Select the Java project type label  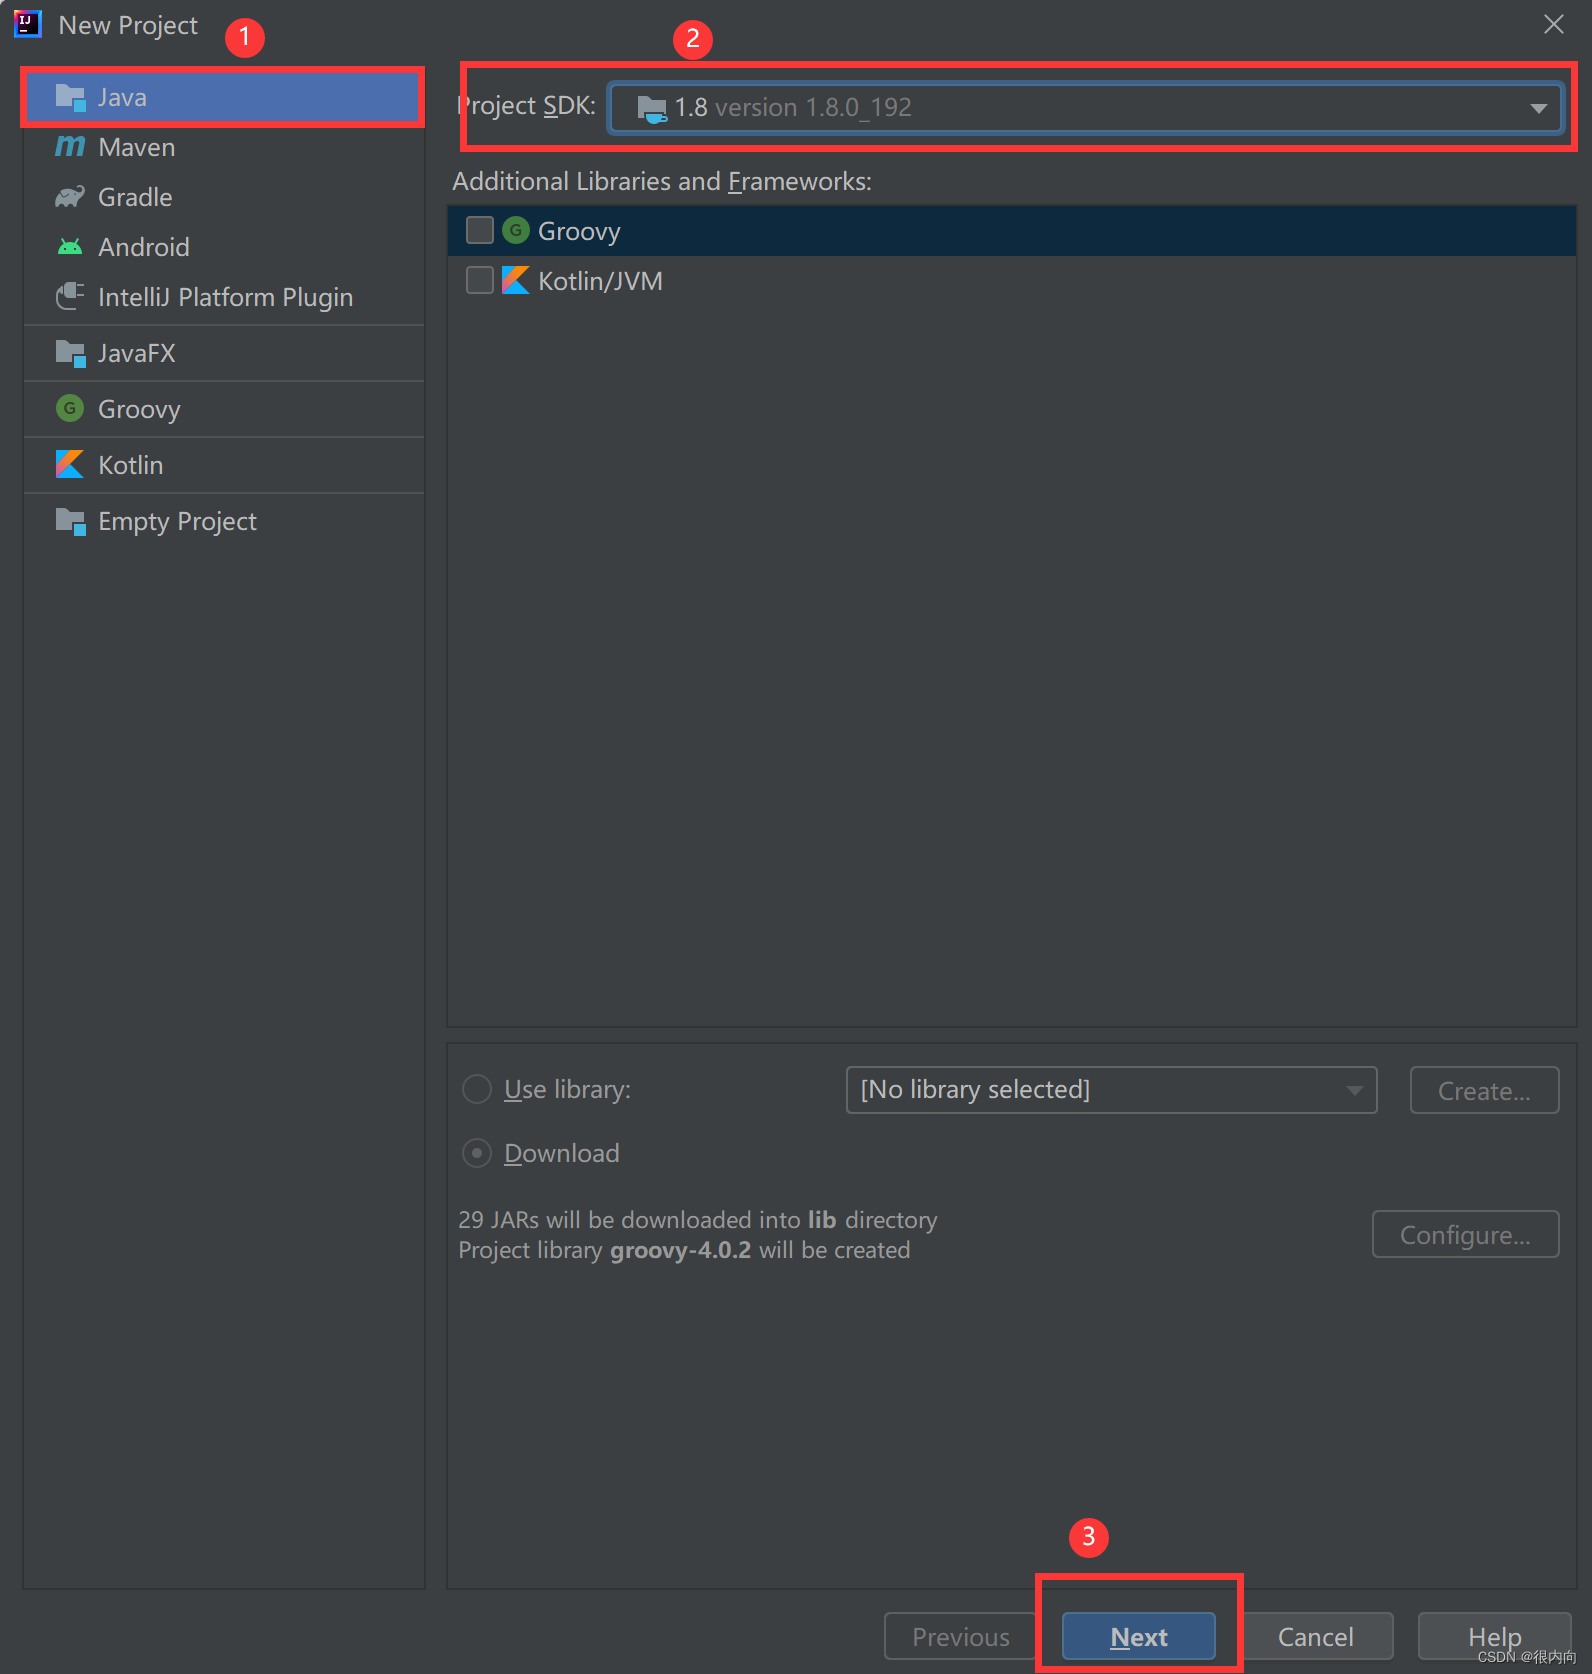coord(122,97)
